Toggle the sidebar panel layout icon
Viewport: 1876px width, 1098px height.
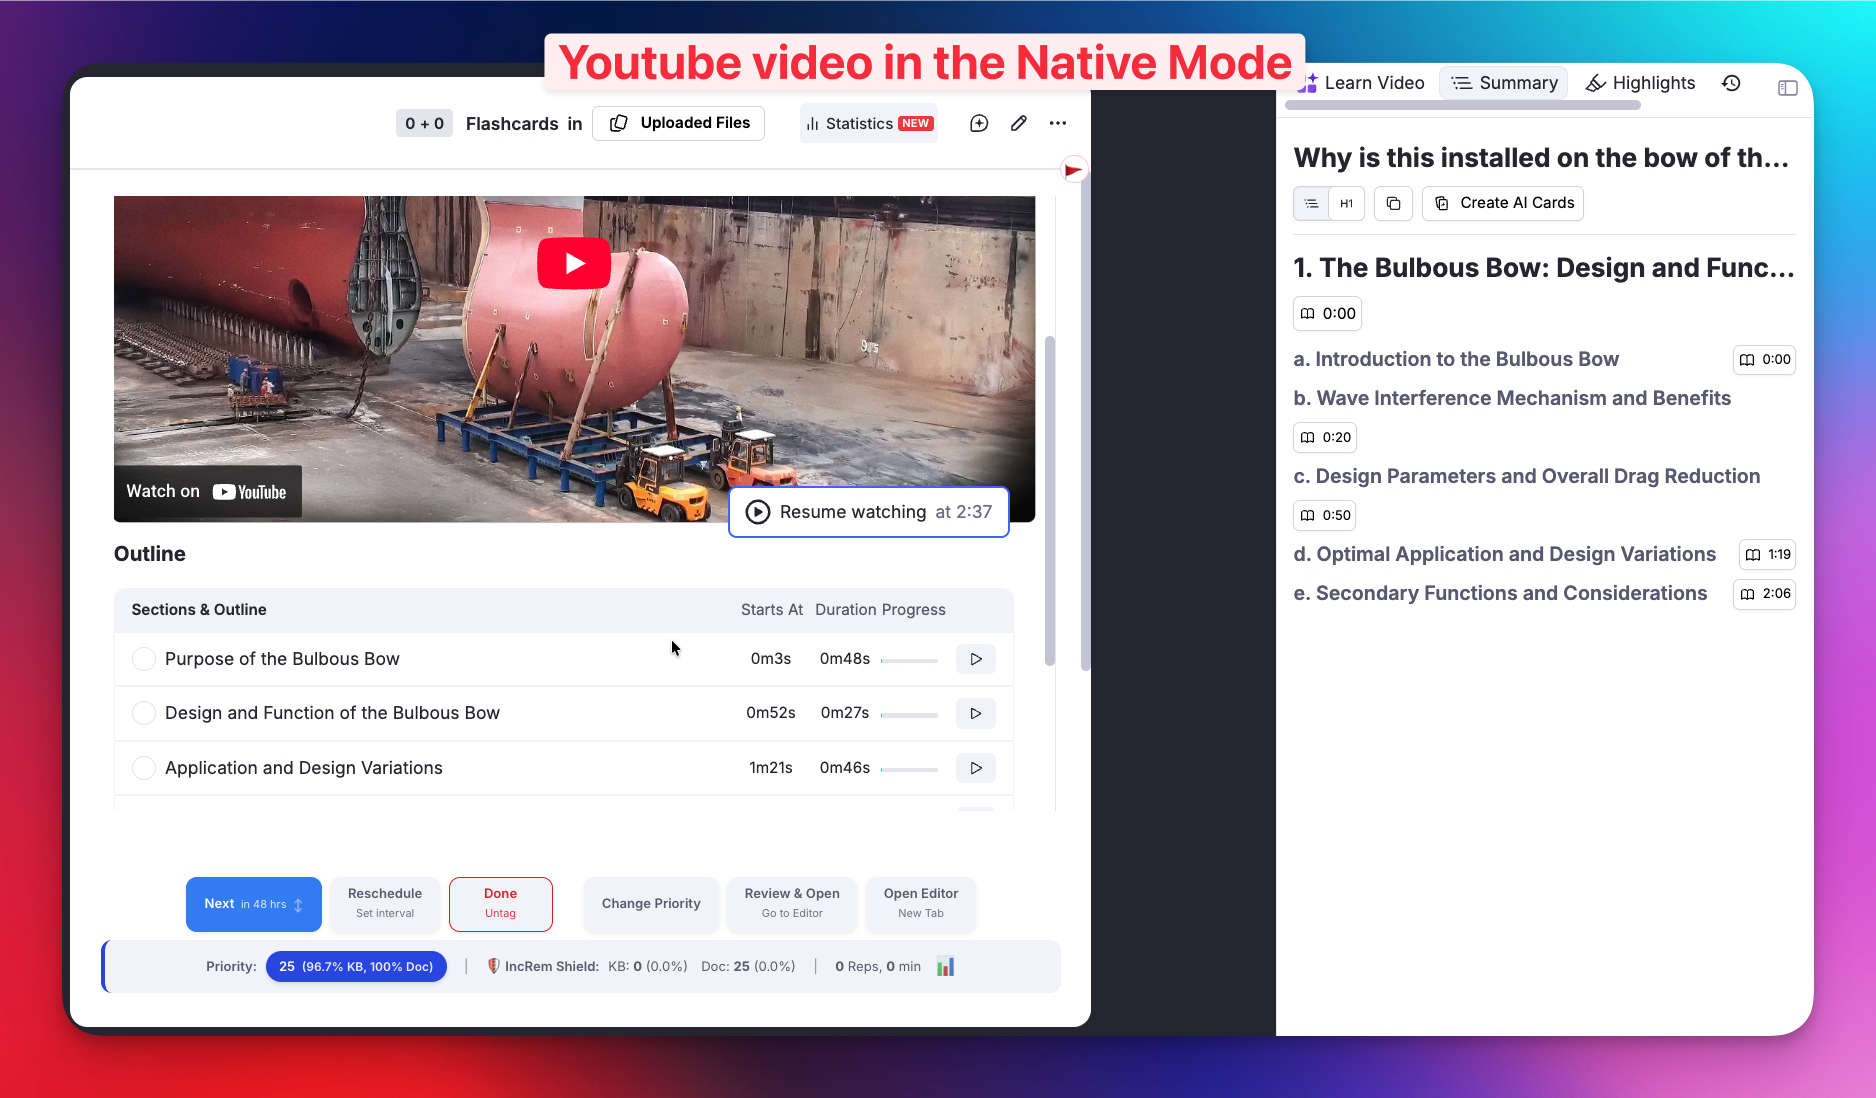[1788, 88]
